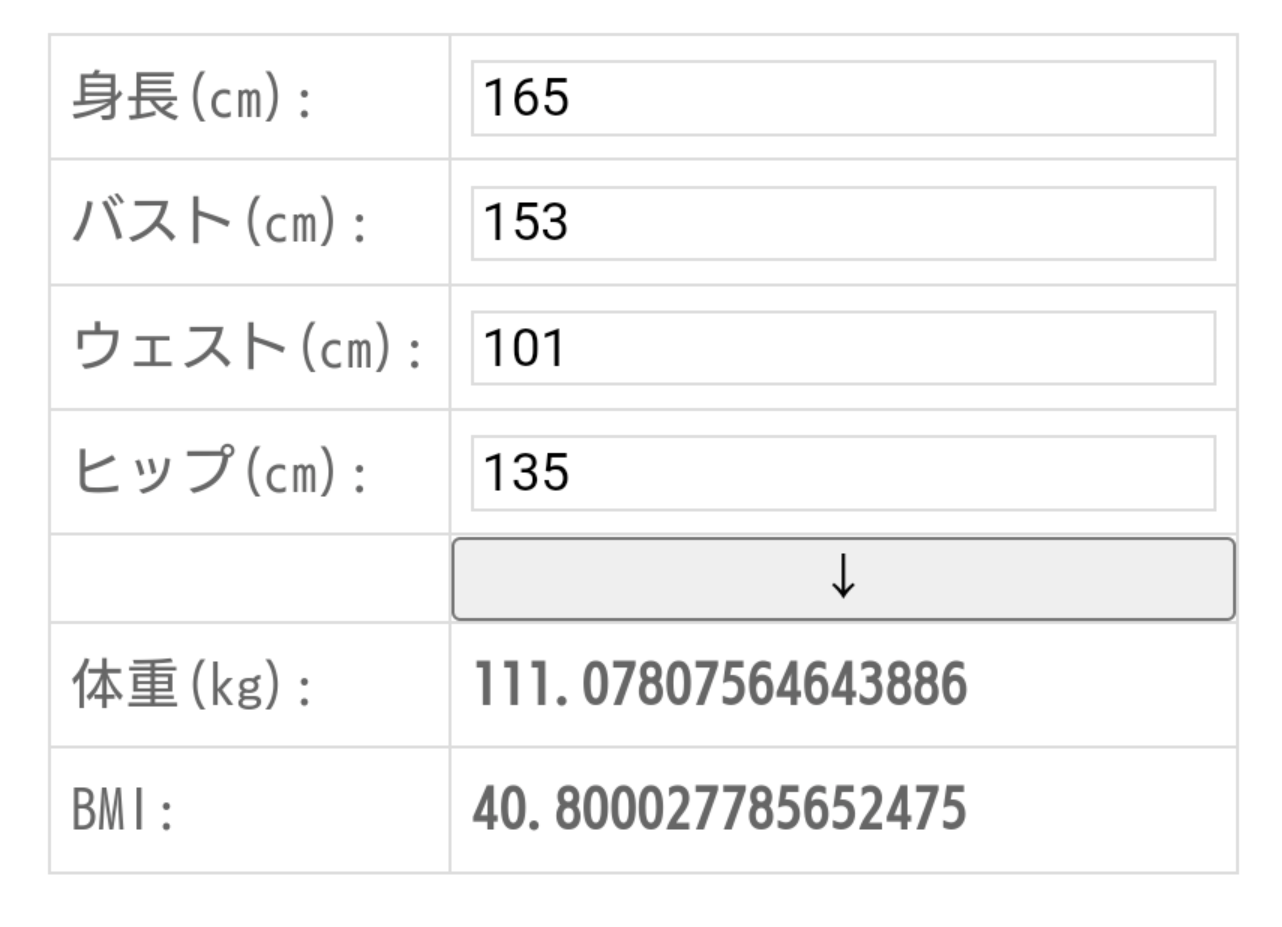1282x927 pixels.
Task: Click the BMI value 40.800027785652475
Action: pos(720,809)
